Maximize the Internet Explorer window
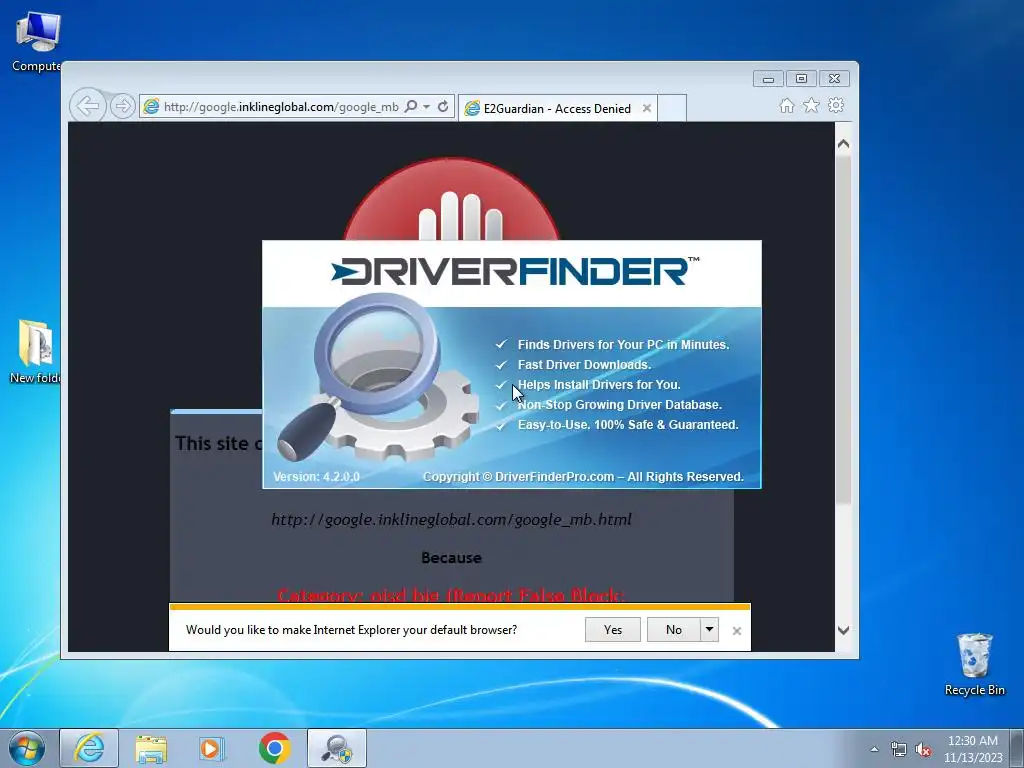The width and height of the screenshot is (1024, 768). coord(801,79)
